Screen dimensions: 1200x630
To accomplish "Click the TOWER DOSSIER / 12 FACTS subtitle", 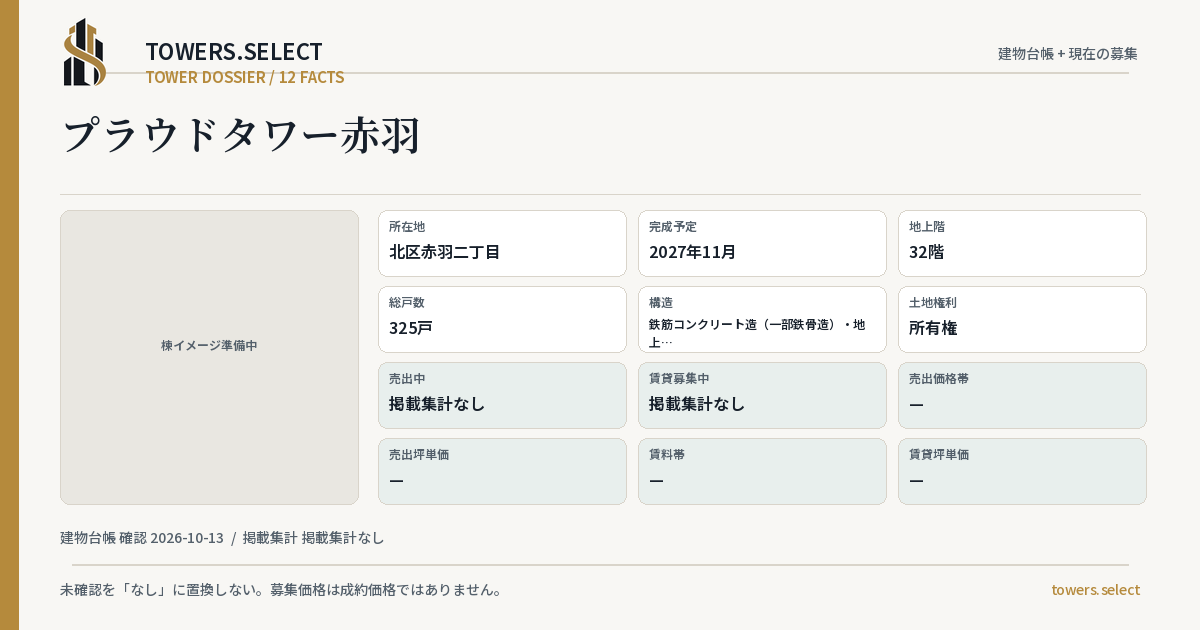I will pos(245,77).
